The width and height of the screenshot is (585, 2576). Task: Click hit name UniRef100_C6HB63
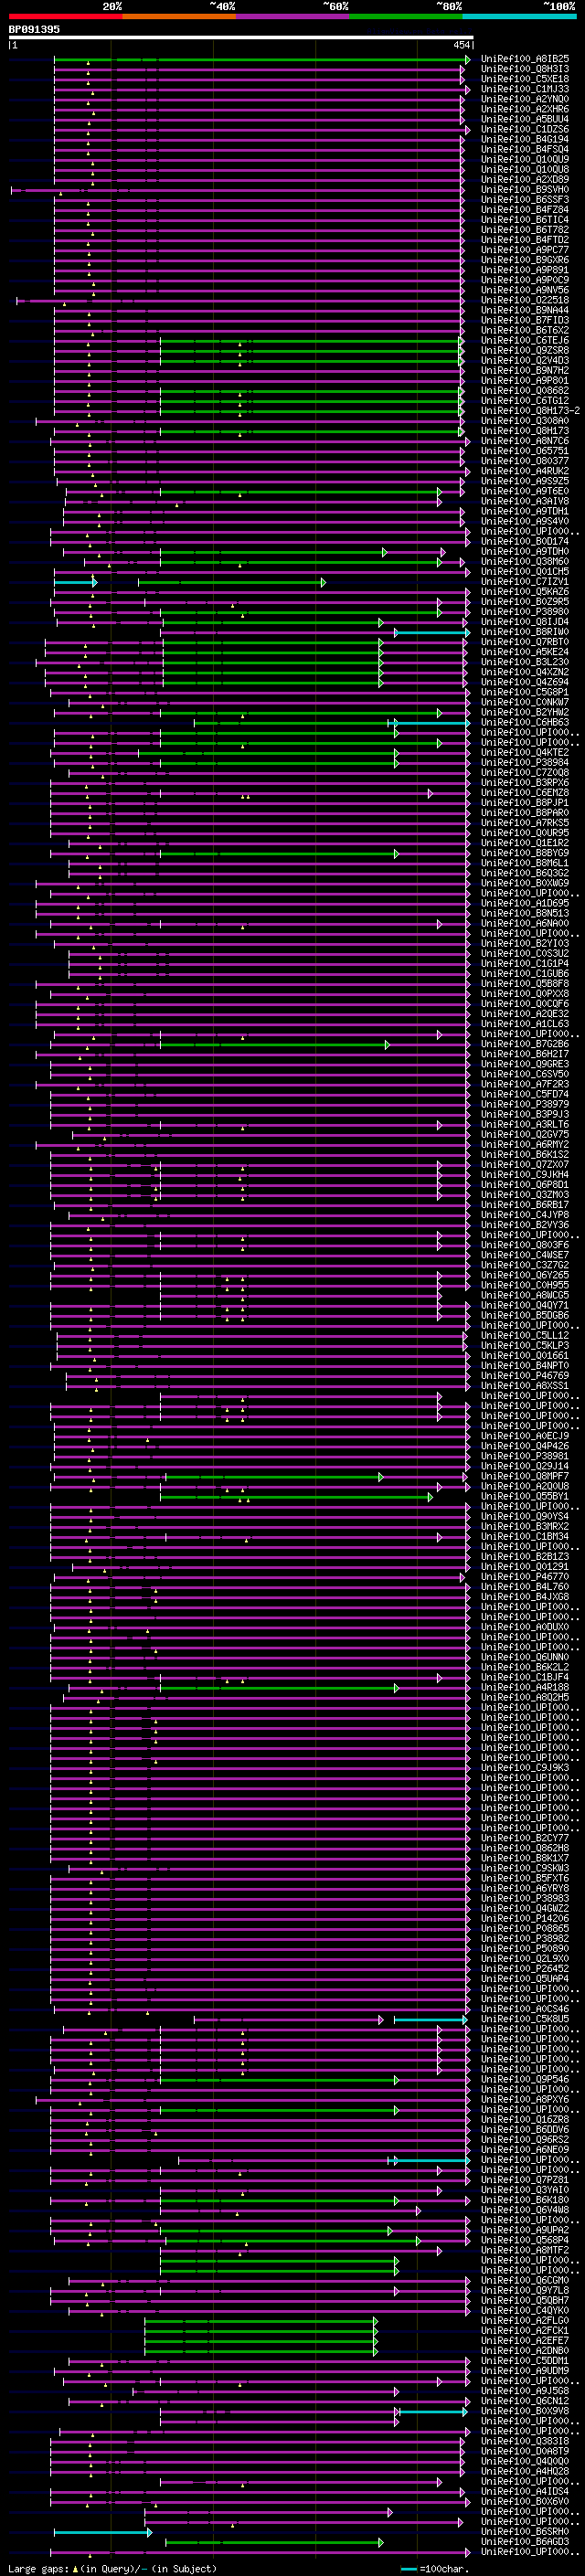coord(525,722)
